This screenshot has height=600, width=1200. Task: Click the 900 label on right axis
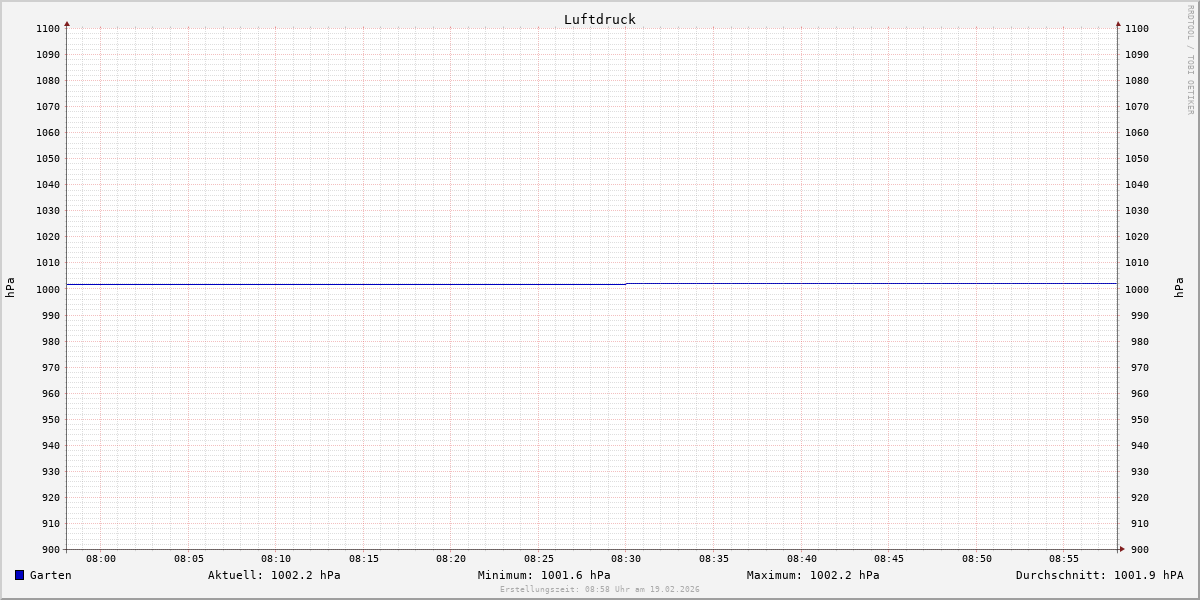tap(1137, 549)
